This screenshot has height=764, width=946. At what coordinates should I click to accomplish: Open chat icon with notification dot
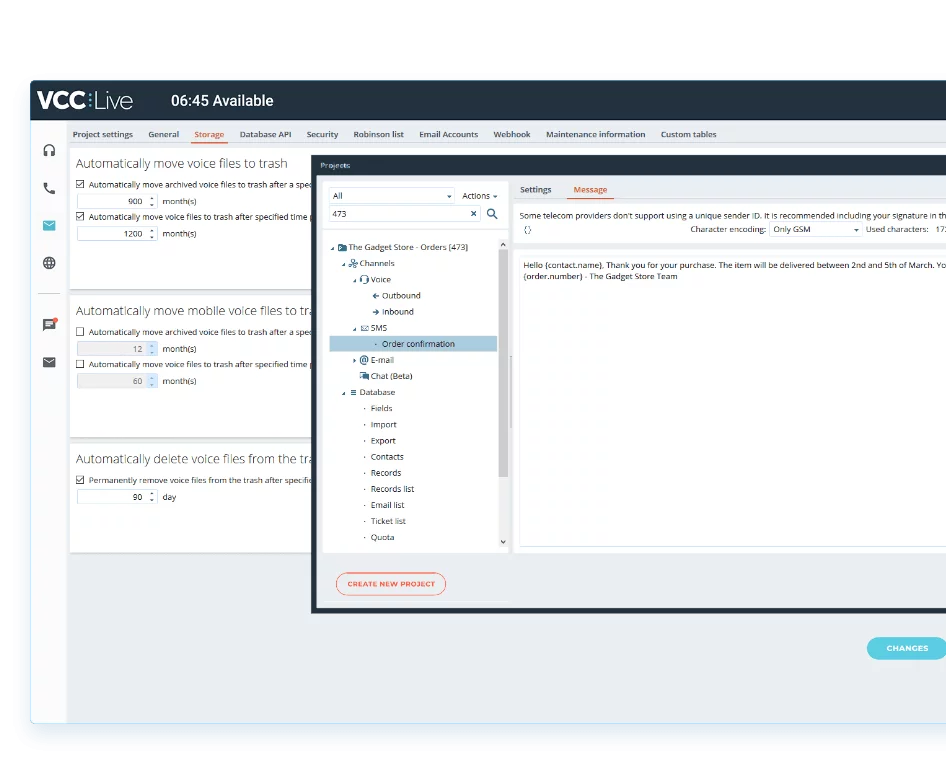(x=49, y=324)
